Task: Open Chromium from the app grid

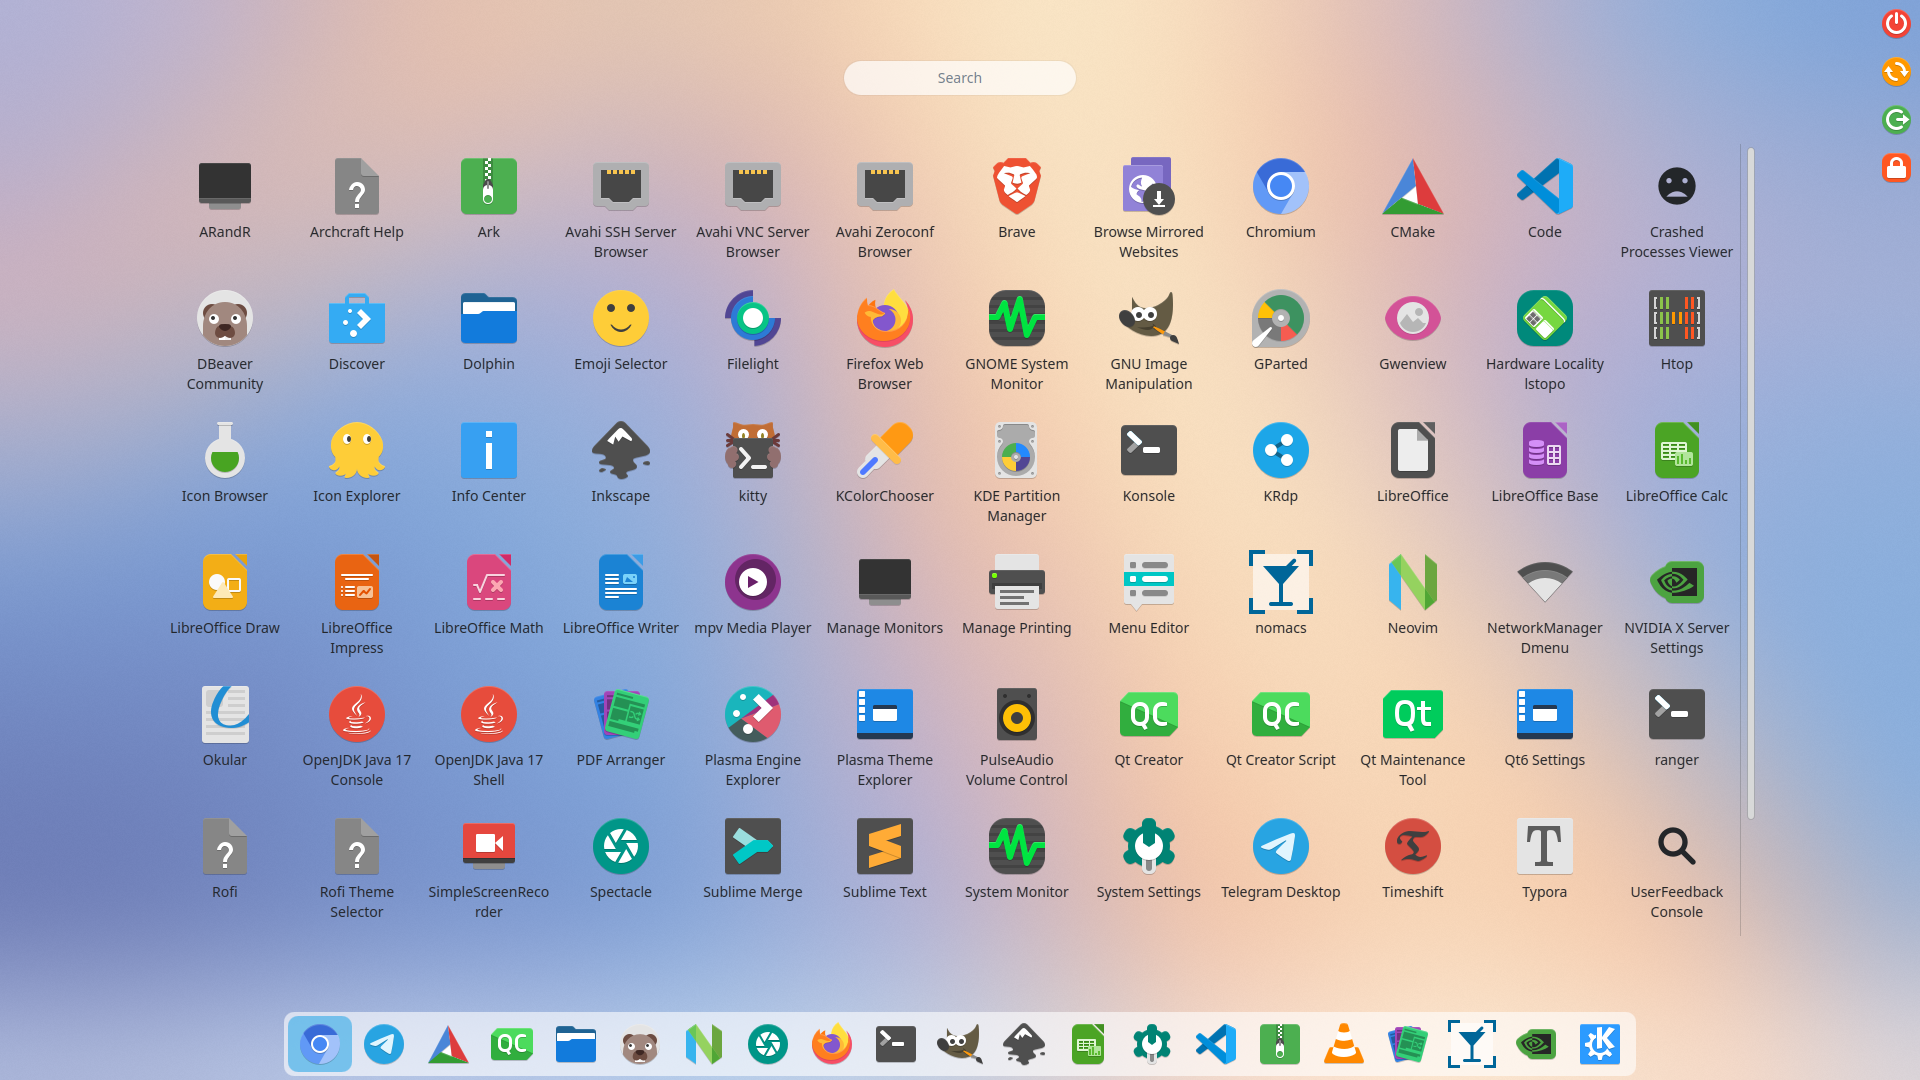Action: [1281, 198]
